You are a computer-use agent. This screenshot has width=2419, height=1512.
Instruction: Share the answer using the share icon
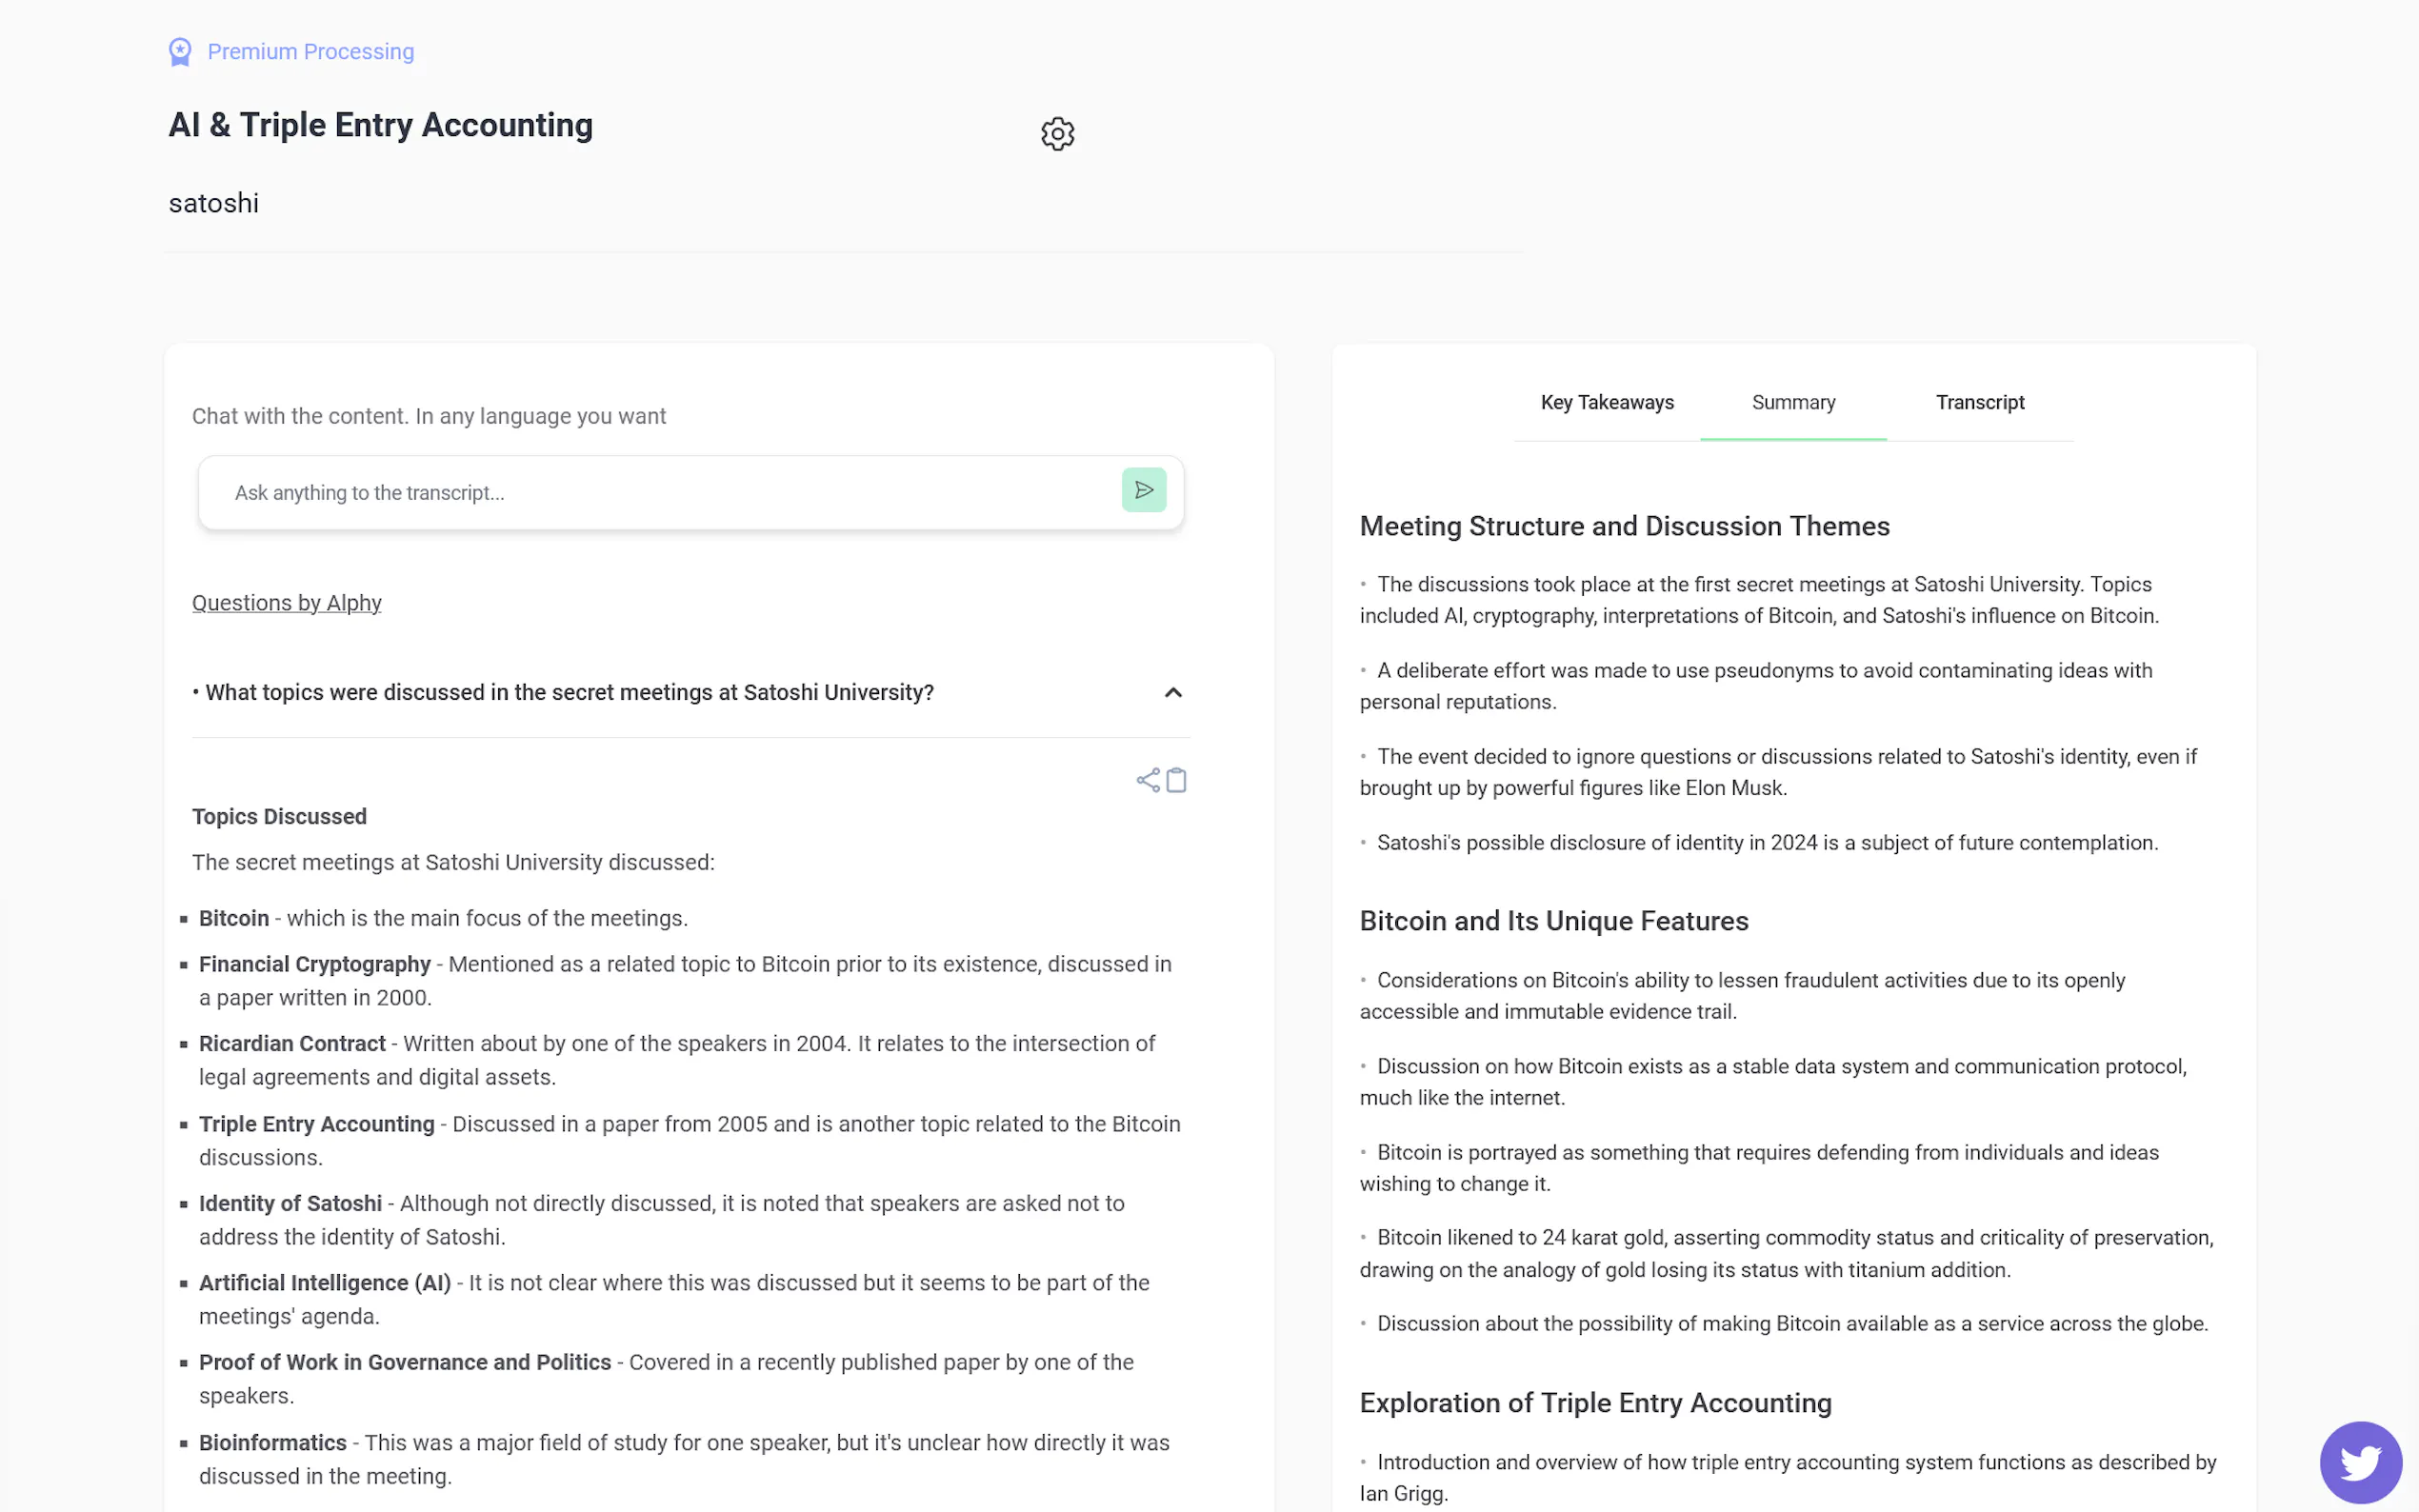1147,780
